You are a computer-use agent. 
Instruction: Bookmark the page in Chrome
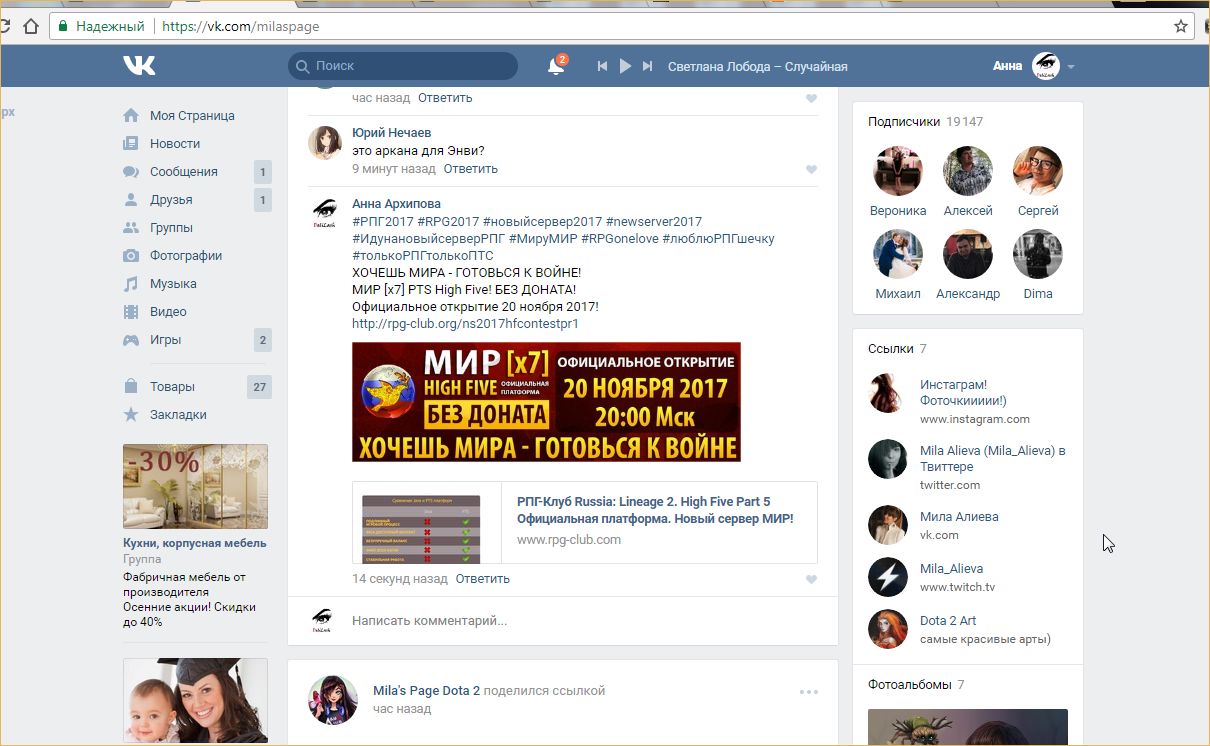coord(1180,26)
